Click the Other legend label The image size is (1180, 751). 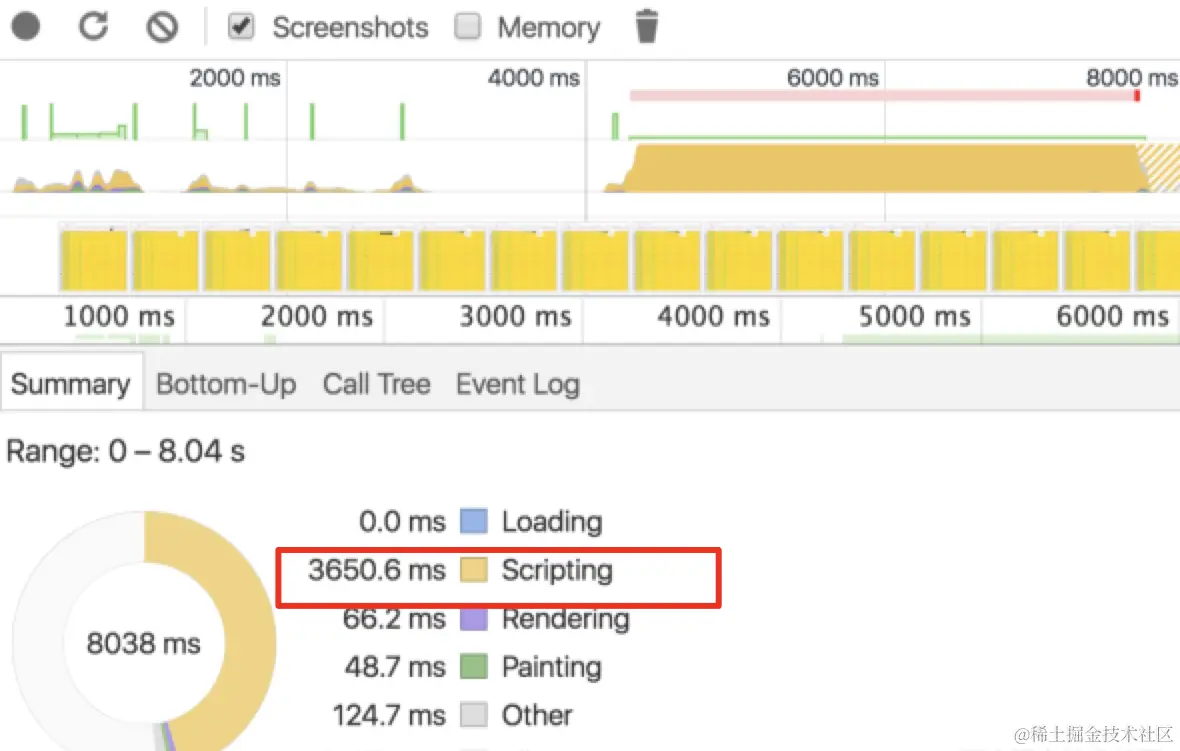537,715
